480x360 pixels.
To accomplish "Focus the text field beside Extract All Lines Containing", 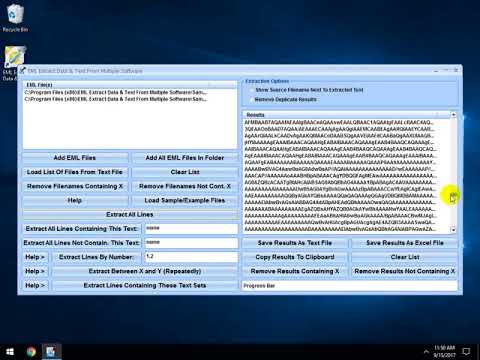I will coord(191,229).
